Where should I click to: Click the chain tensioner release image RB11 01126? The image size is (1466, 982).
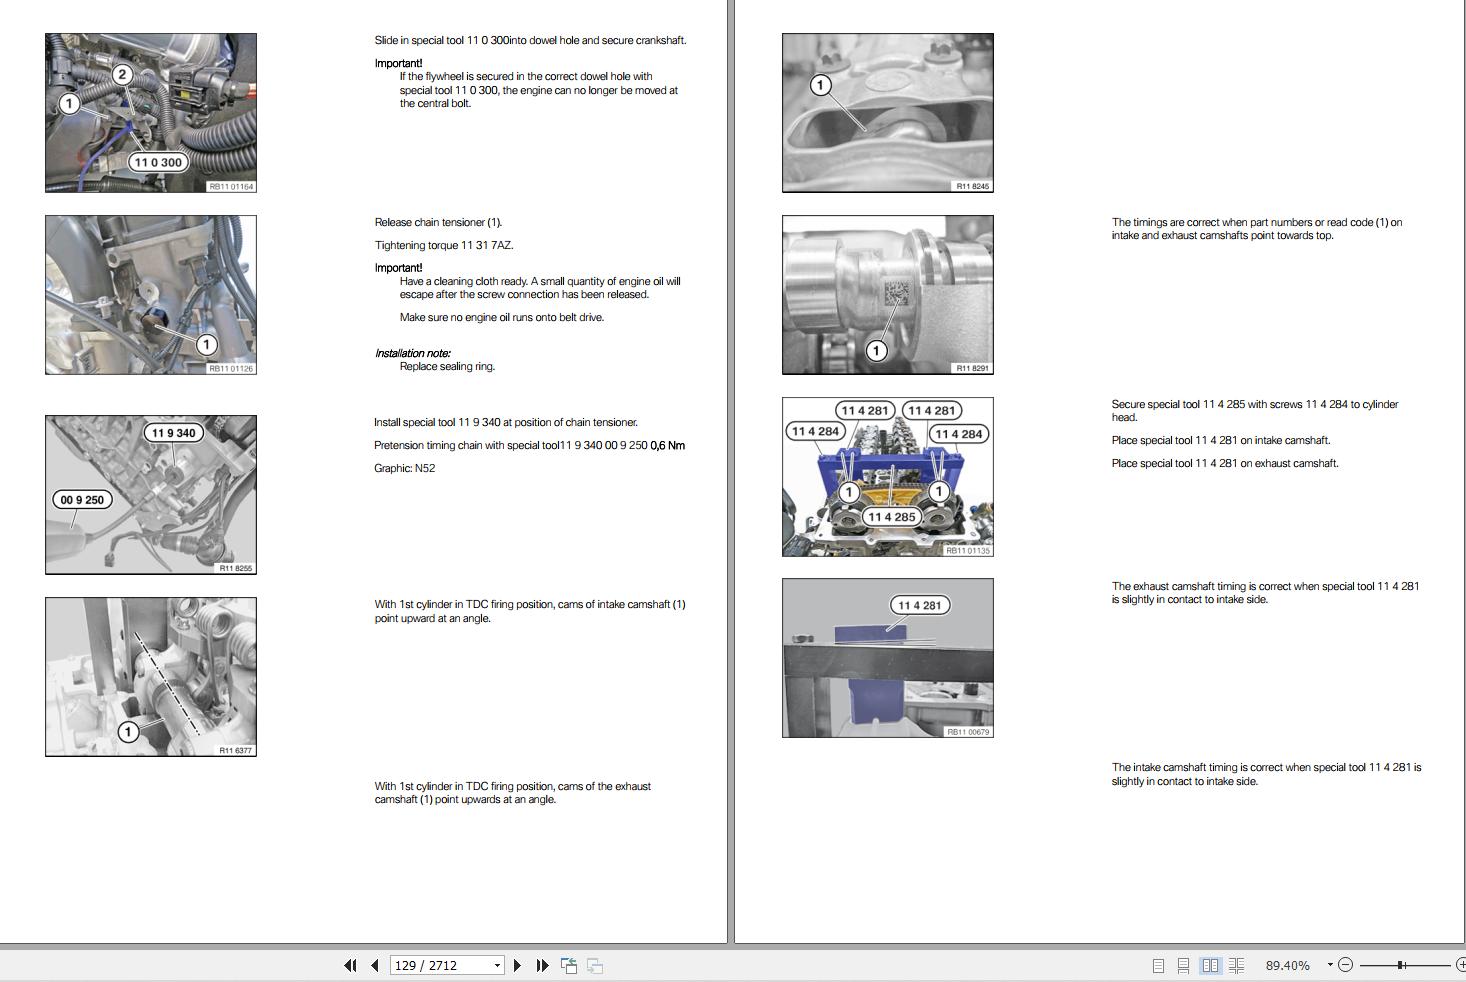click(151, 295)
